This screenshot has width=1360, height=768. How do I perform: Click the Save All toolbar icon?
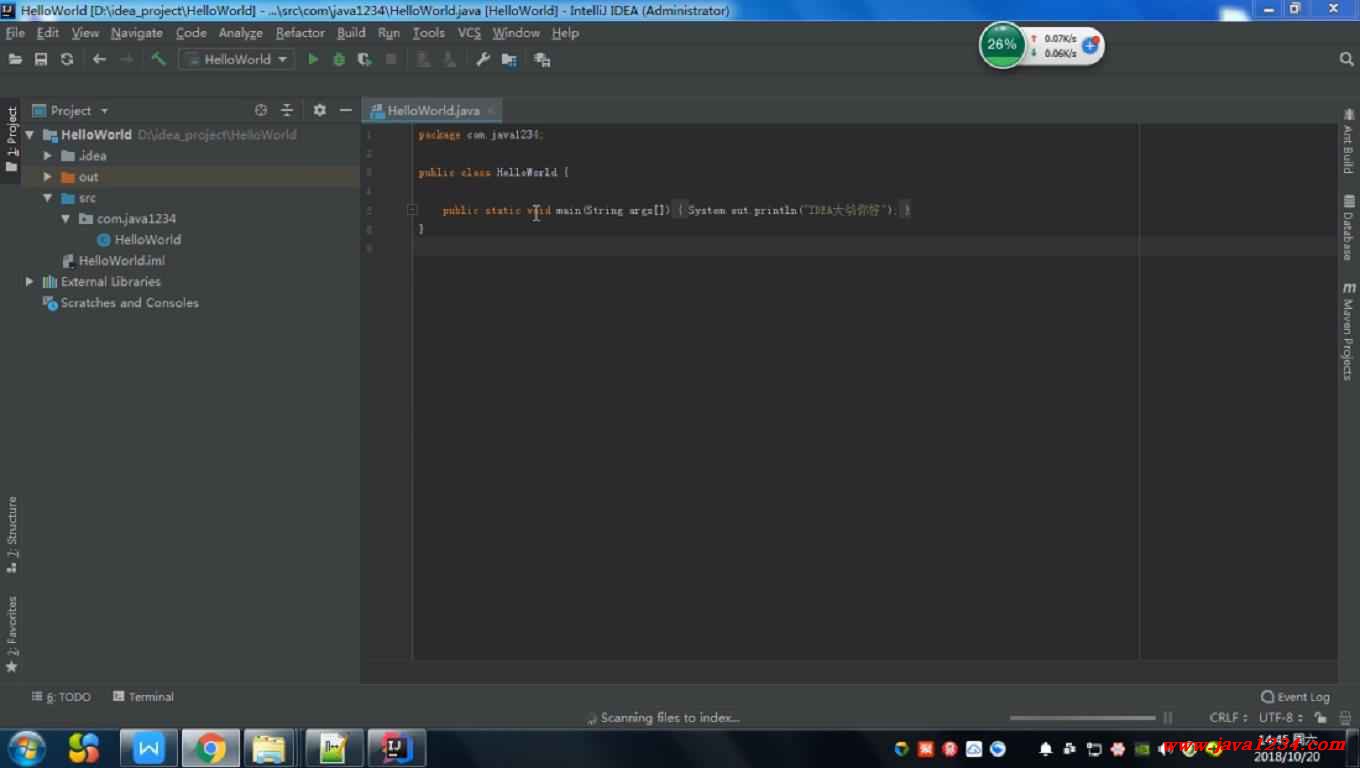[41, 59]
